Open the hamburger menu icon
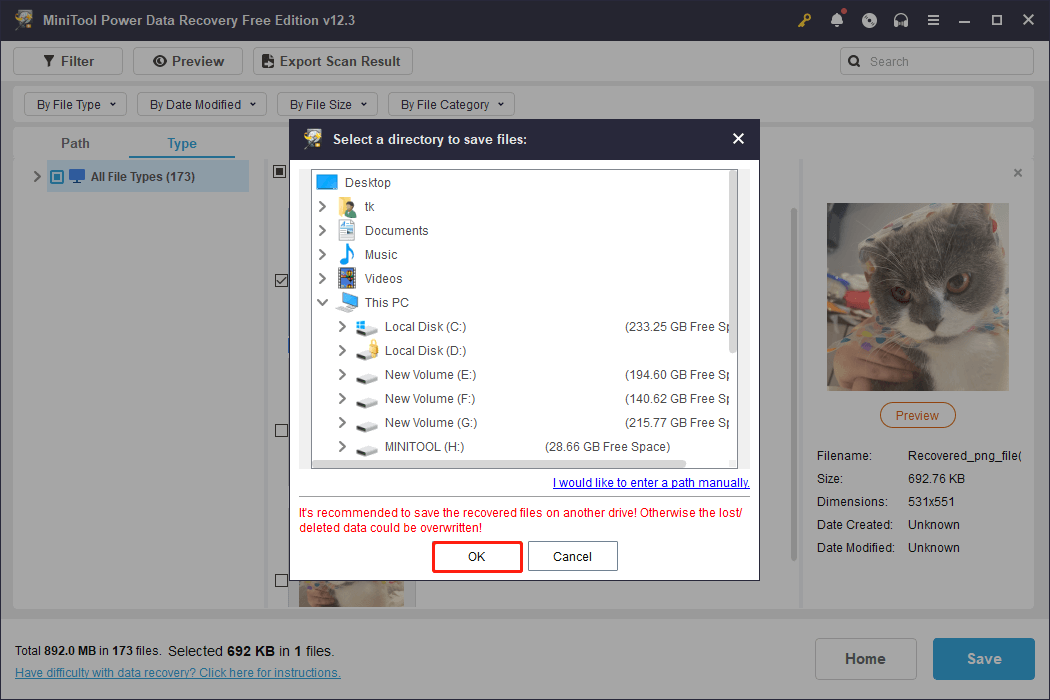Viewport: 1050px width, 700px height. [933, 20]
